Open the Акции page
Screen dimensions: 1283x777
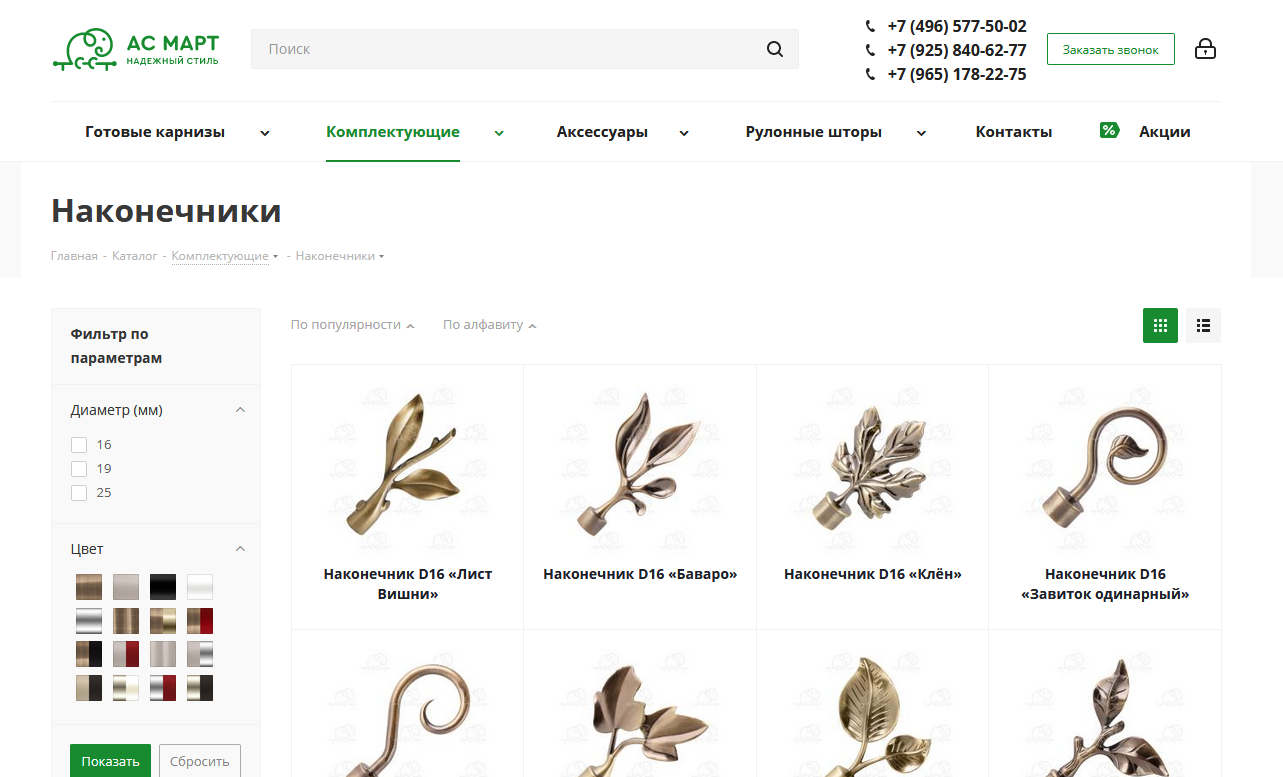pyautogui.click(x=1164, y=132)
